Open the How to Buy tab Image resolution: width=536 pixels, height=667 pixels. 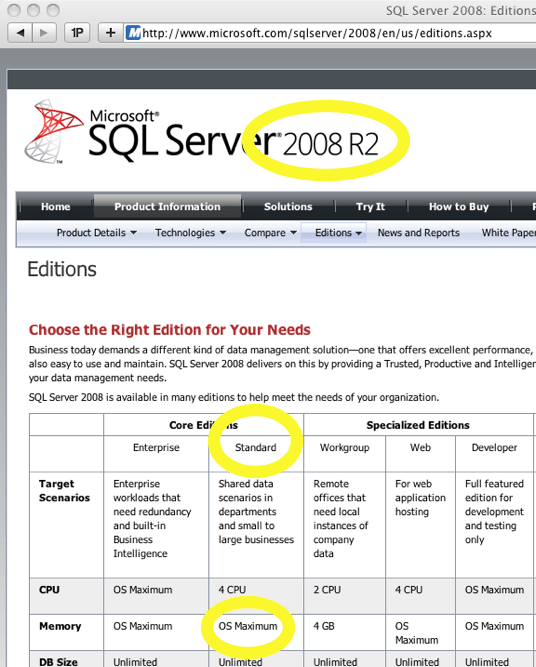coord(459,207)
